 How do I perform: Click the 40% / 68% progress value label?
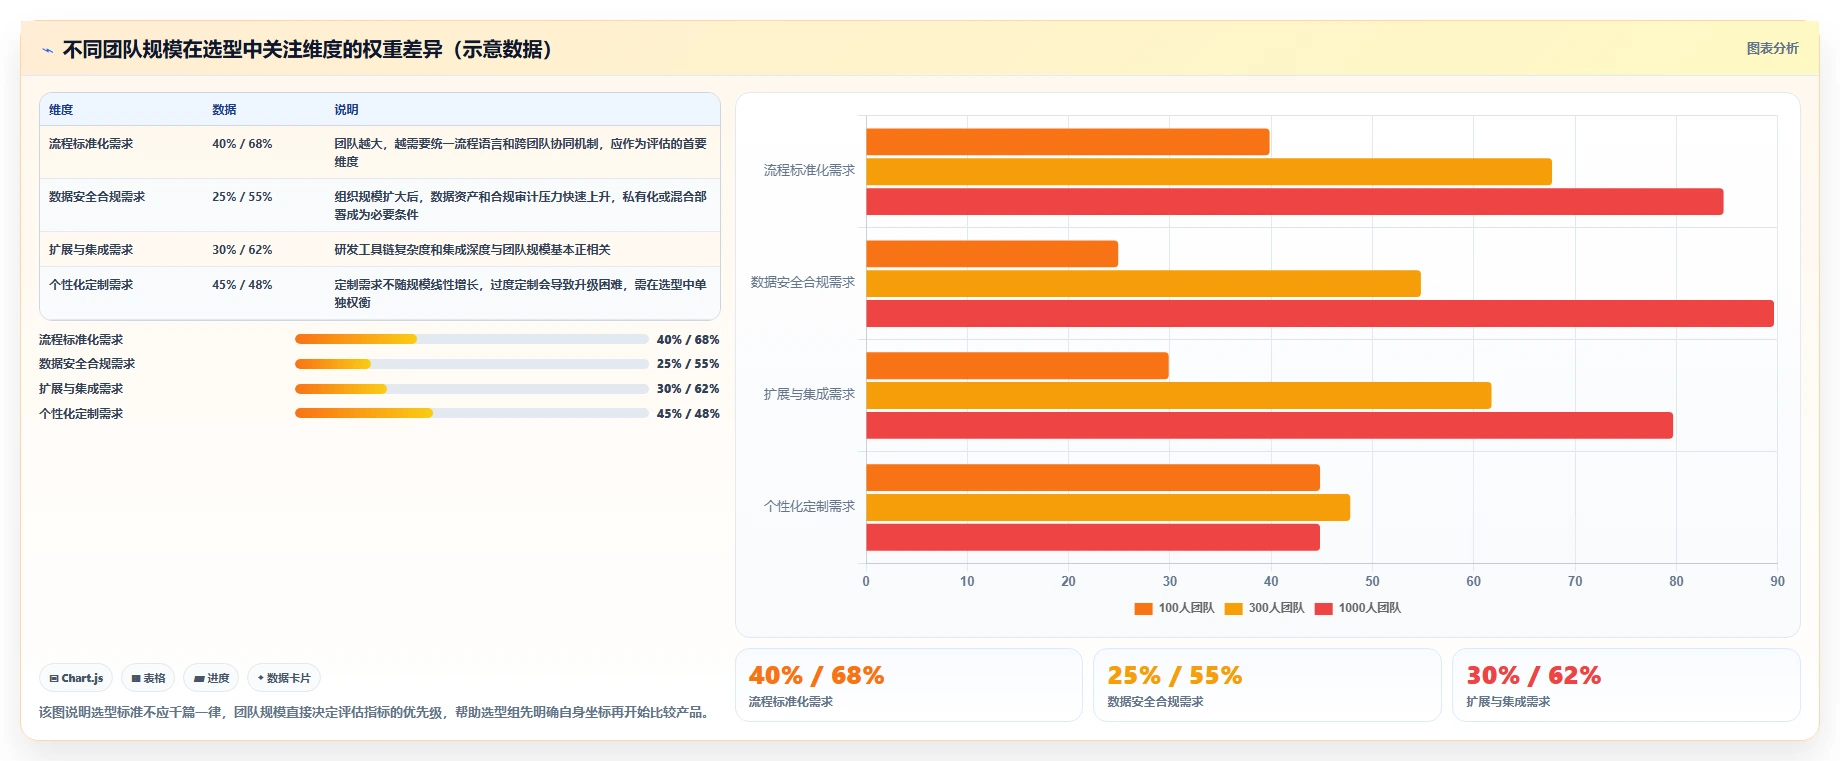point(688,340)
